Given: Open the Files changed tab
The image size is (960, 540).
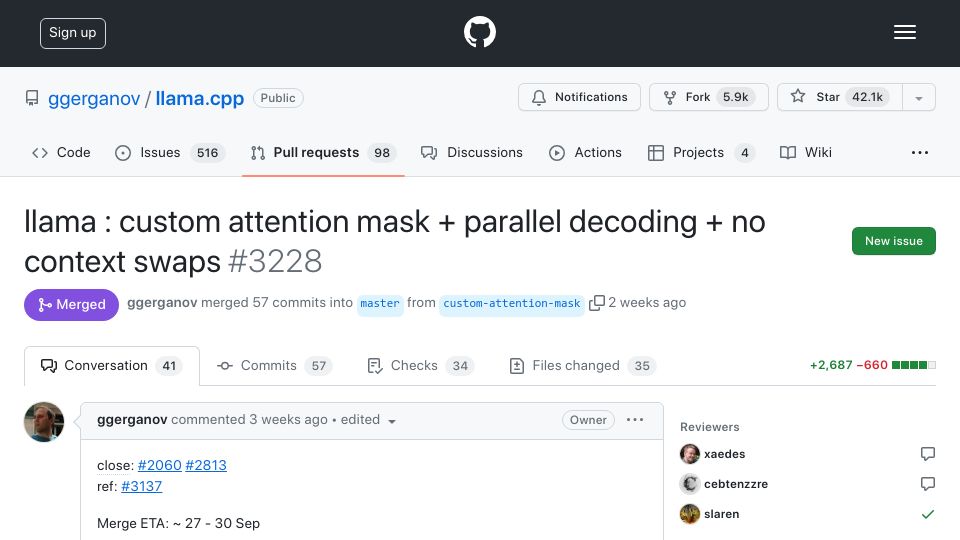Looking at the screenshot, I should pos(582,366).
